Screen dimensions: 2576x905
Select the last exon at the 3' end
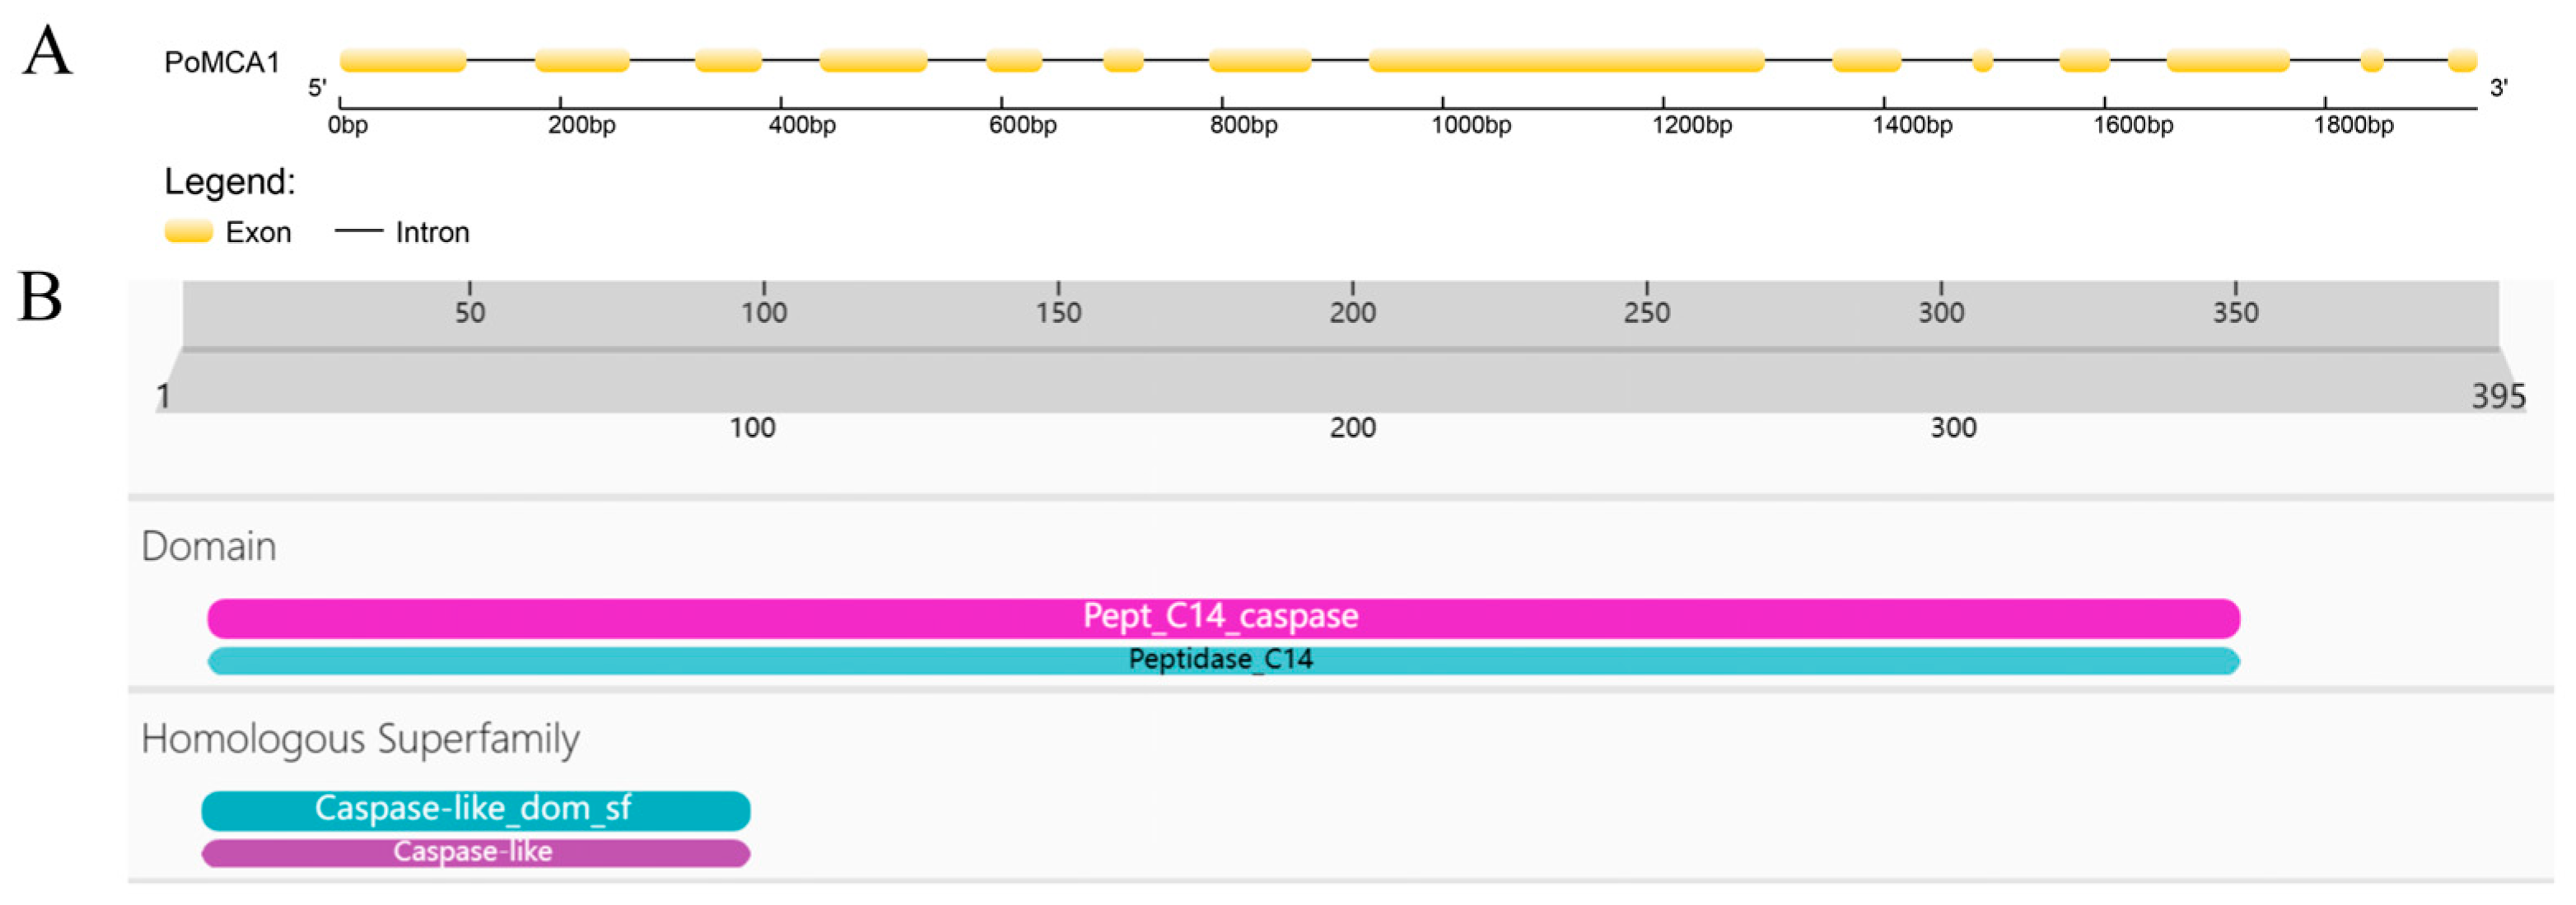tap(2461, 61)
